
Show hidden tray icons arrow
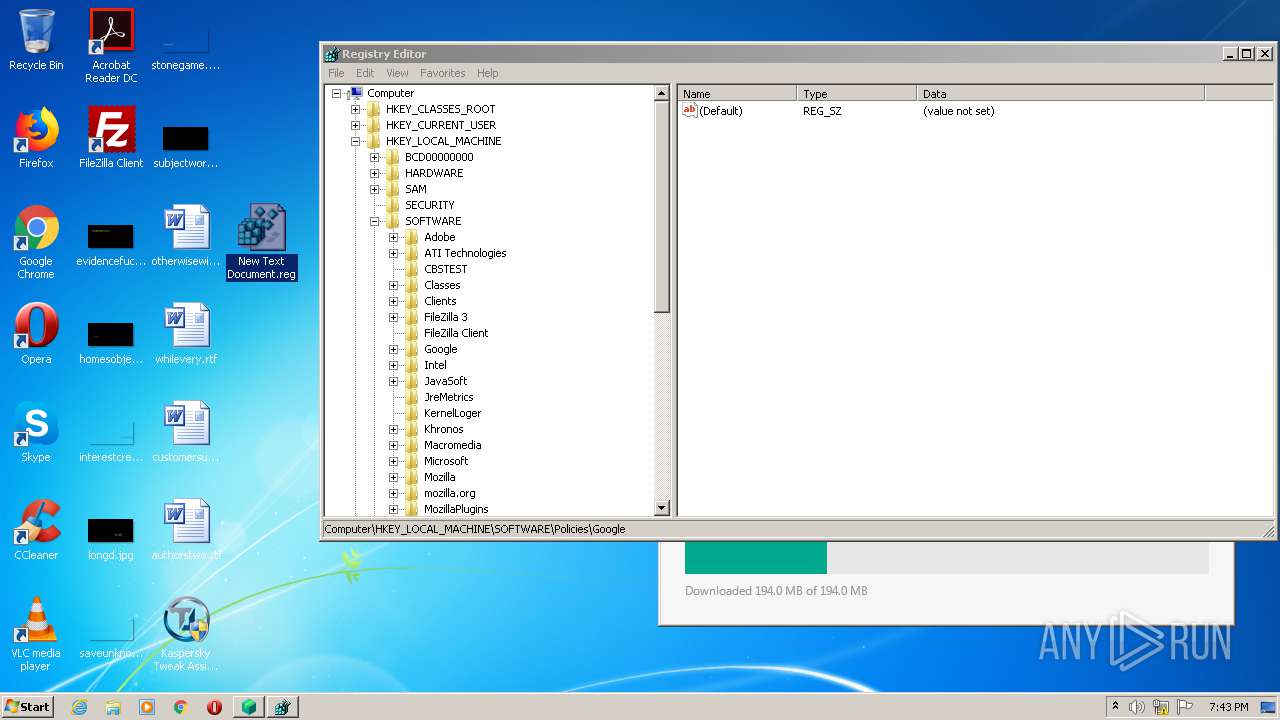coord(1116,707)
